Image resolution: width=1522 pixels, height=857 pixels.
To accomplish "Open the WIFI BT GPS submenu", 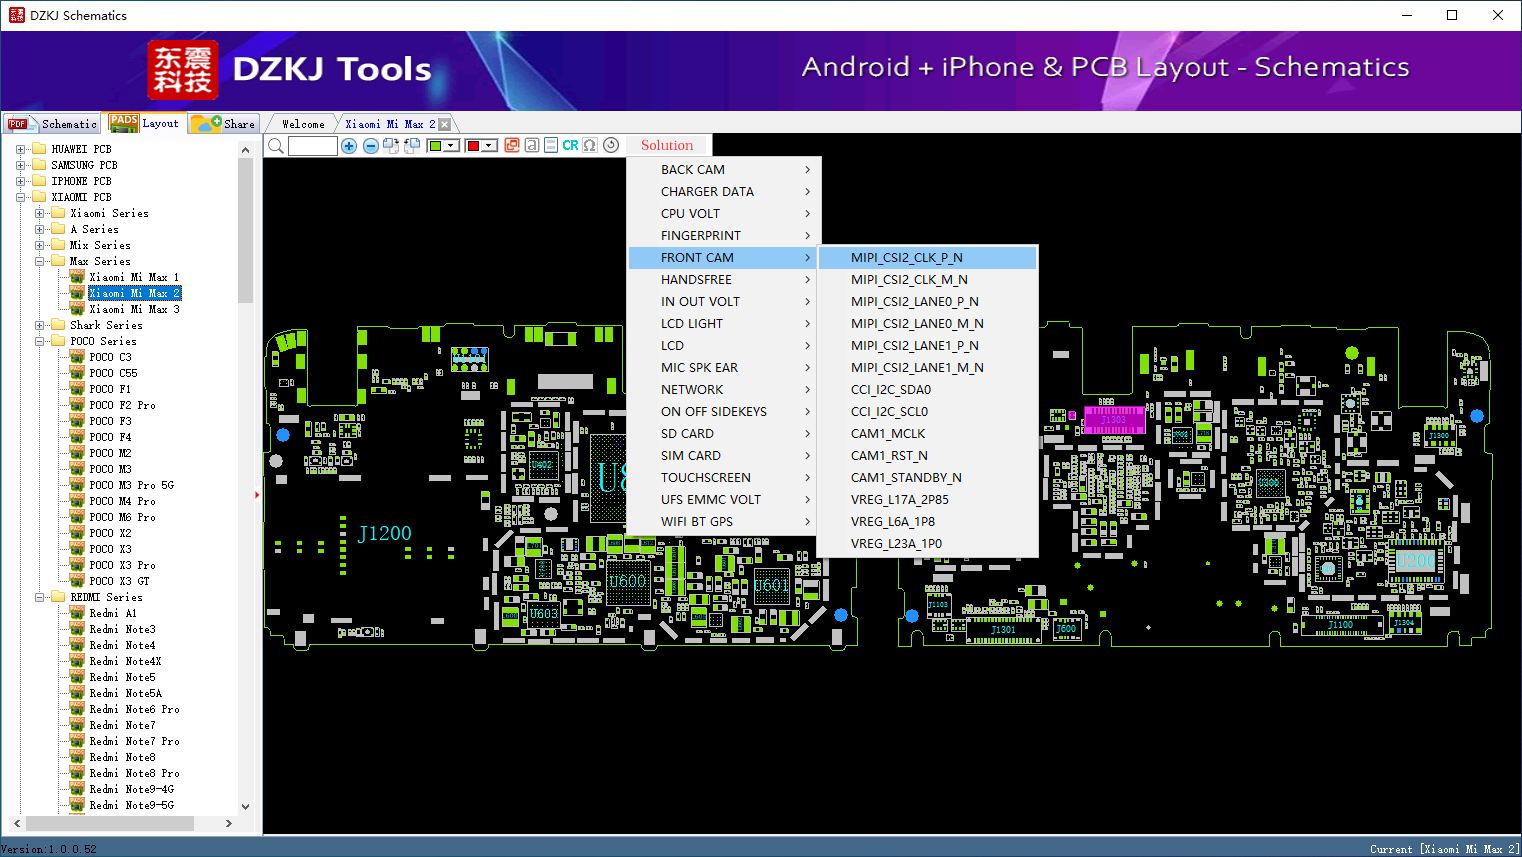I will point(725,522).
